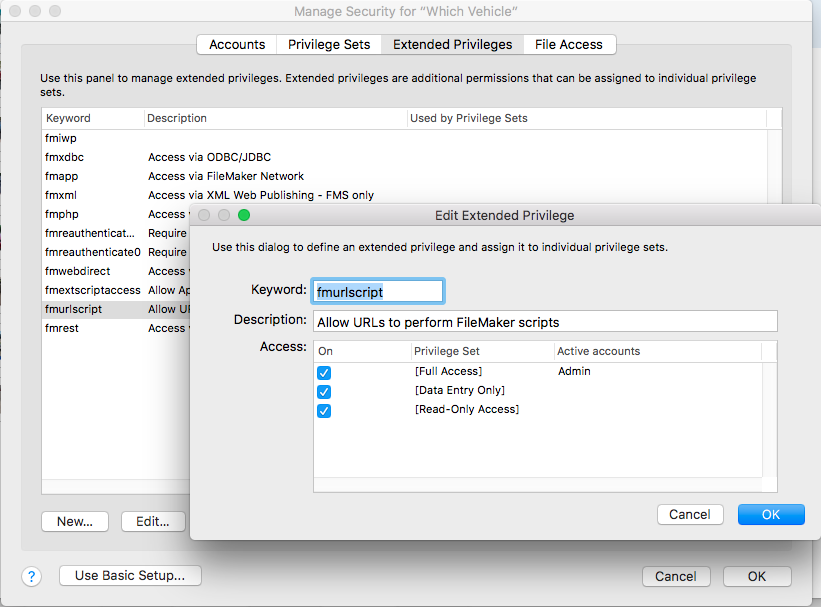Click the Edit... button
Image resolution: width=821 pixels, height=607 pixels.
coord(153,521)
